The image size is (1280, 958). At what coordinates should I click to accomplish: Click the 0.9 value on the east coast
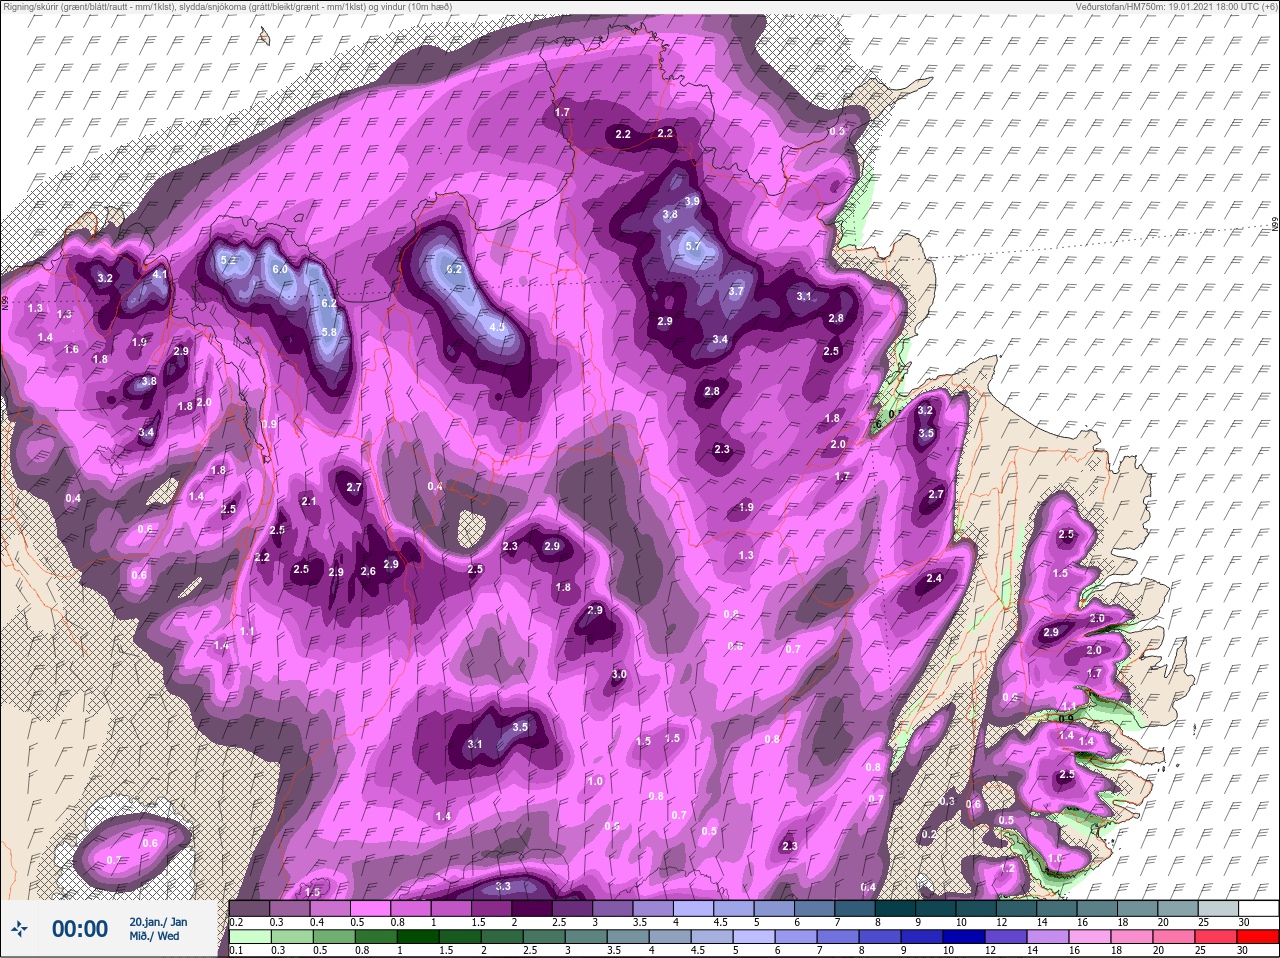(x=1066, y=718)
